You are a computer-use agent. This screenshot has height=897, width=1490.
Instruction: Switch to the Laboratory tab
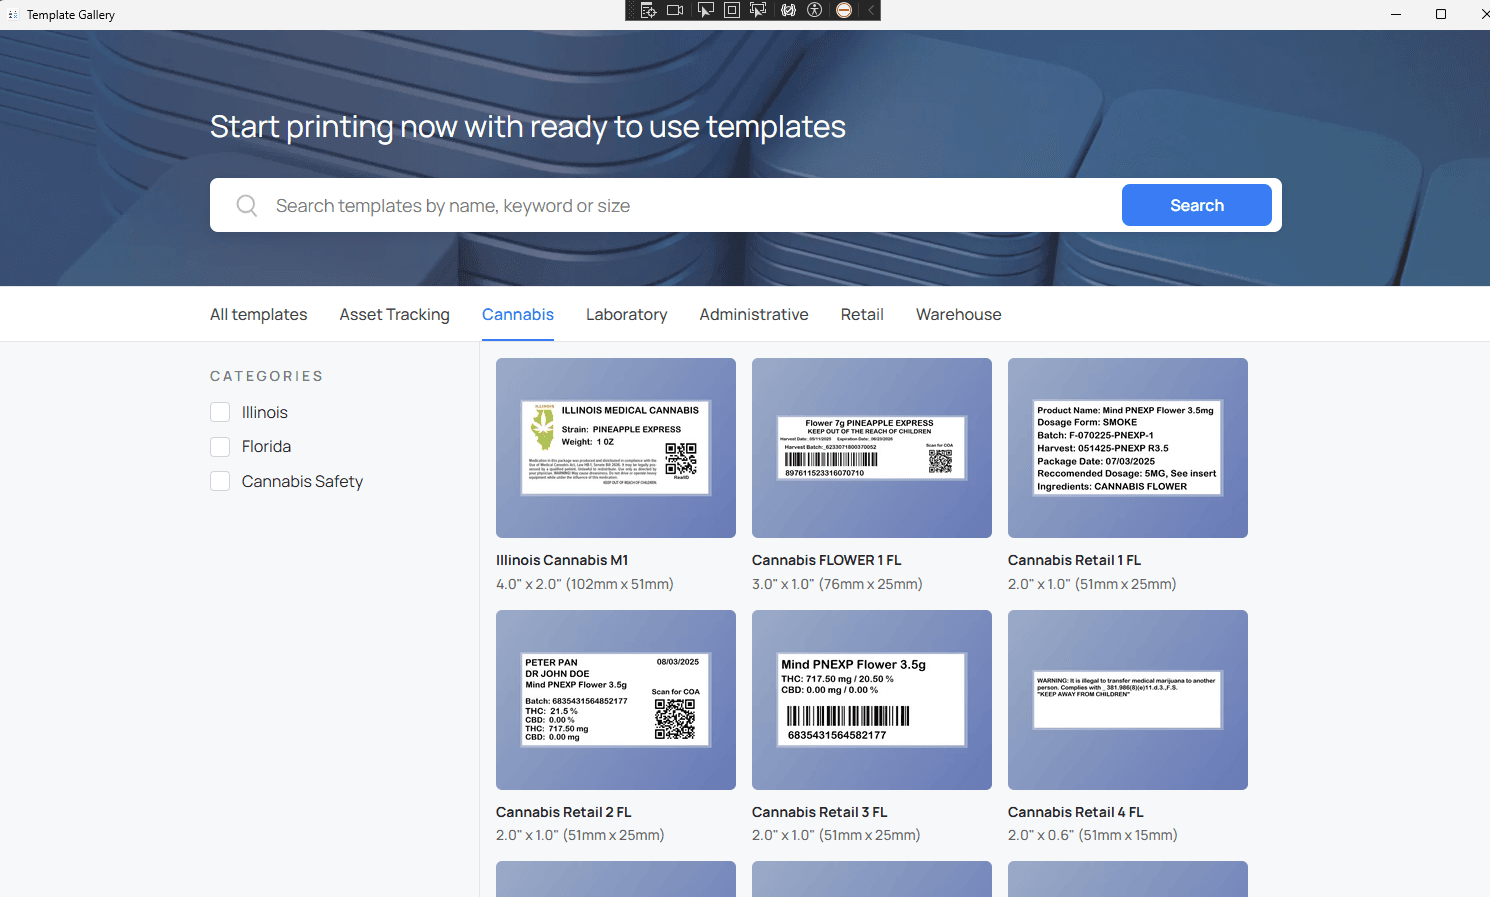(x=626, y=314)
